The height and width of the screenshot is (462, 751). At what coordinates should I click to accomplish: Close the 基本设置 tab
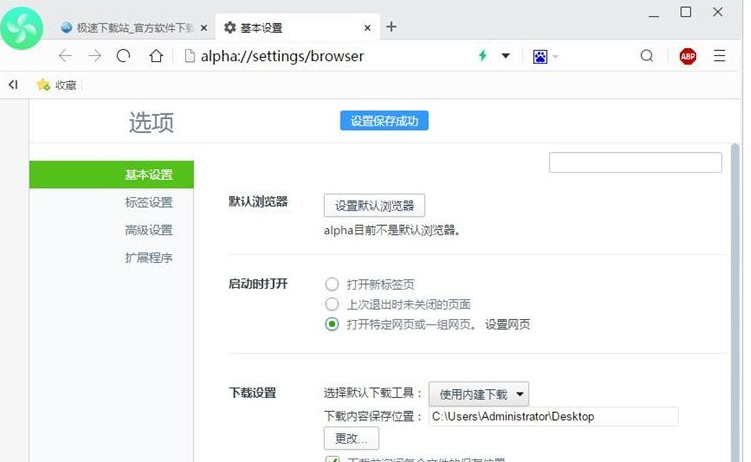[x=367, y=28]
